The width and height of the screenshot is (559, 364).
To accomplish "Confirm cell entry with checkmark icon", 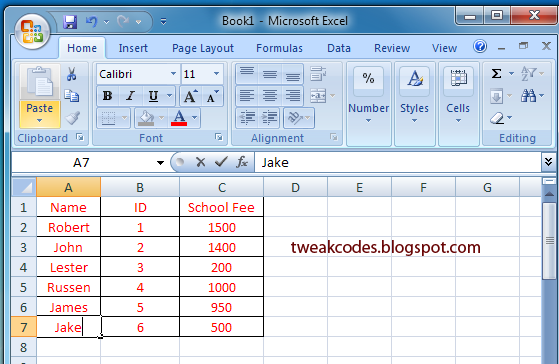I will coord(221,162).
